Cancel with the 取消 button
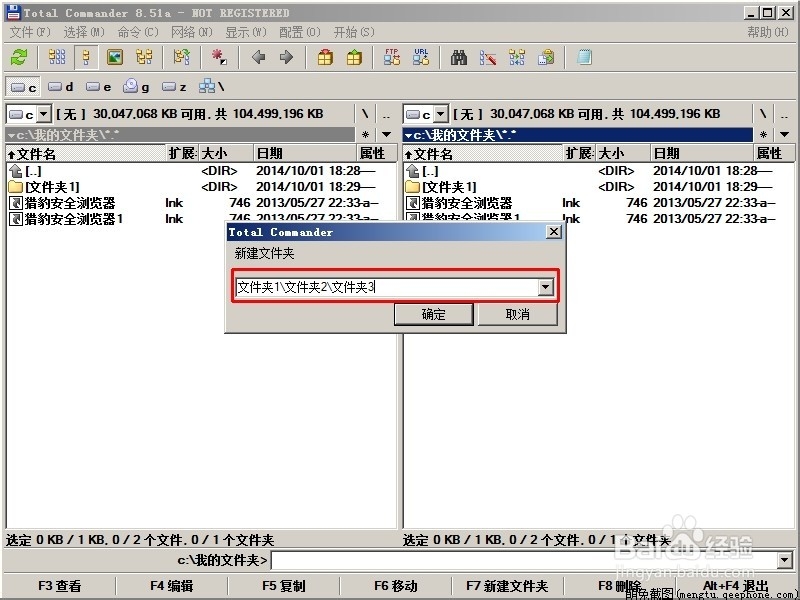Image resolution: width=800 pixels, height=600 pixels. pyautogui.click(x=517, y=314)
